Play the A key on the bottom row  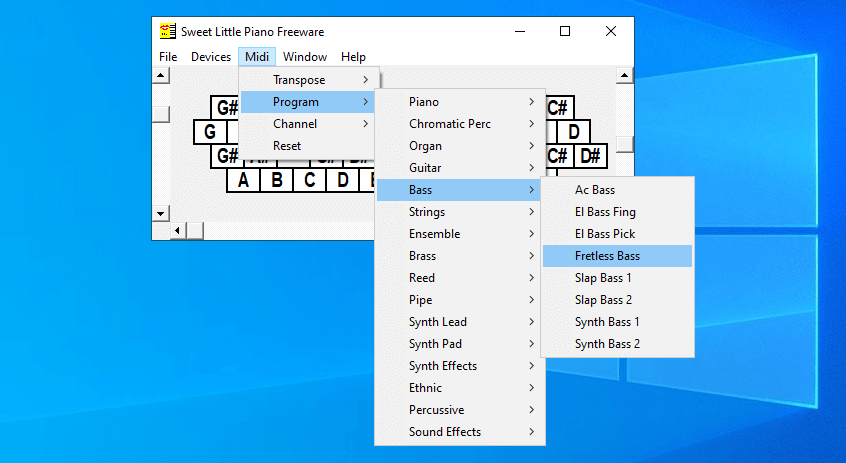pos(243,180)
